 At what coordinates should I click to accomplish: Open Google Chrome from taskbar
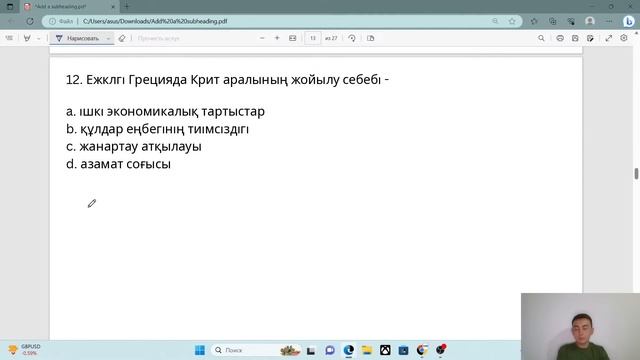422,350
